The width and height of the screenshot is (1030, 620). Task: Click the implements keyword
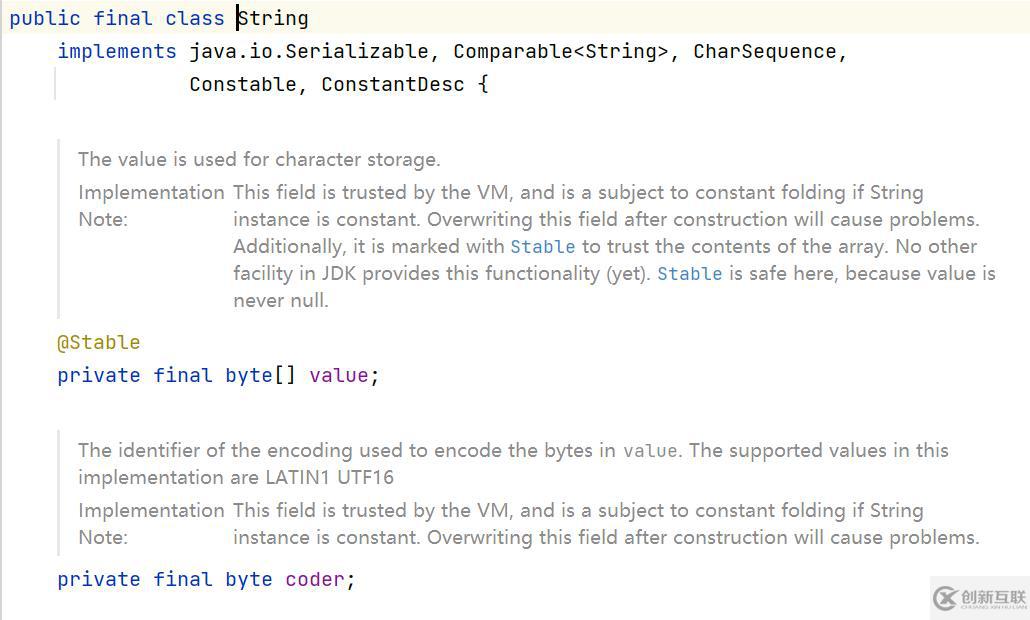(x=116, y=52)
